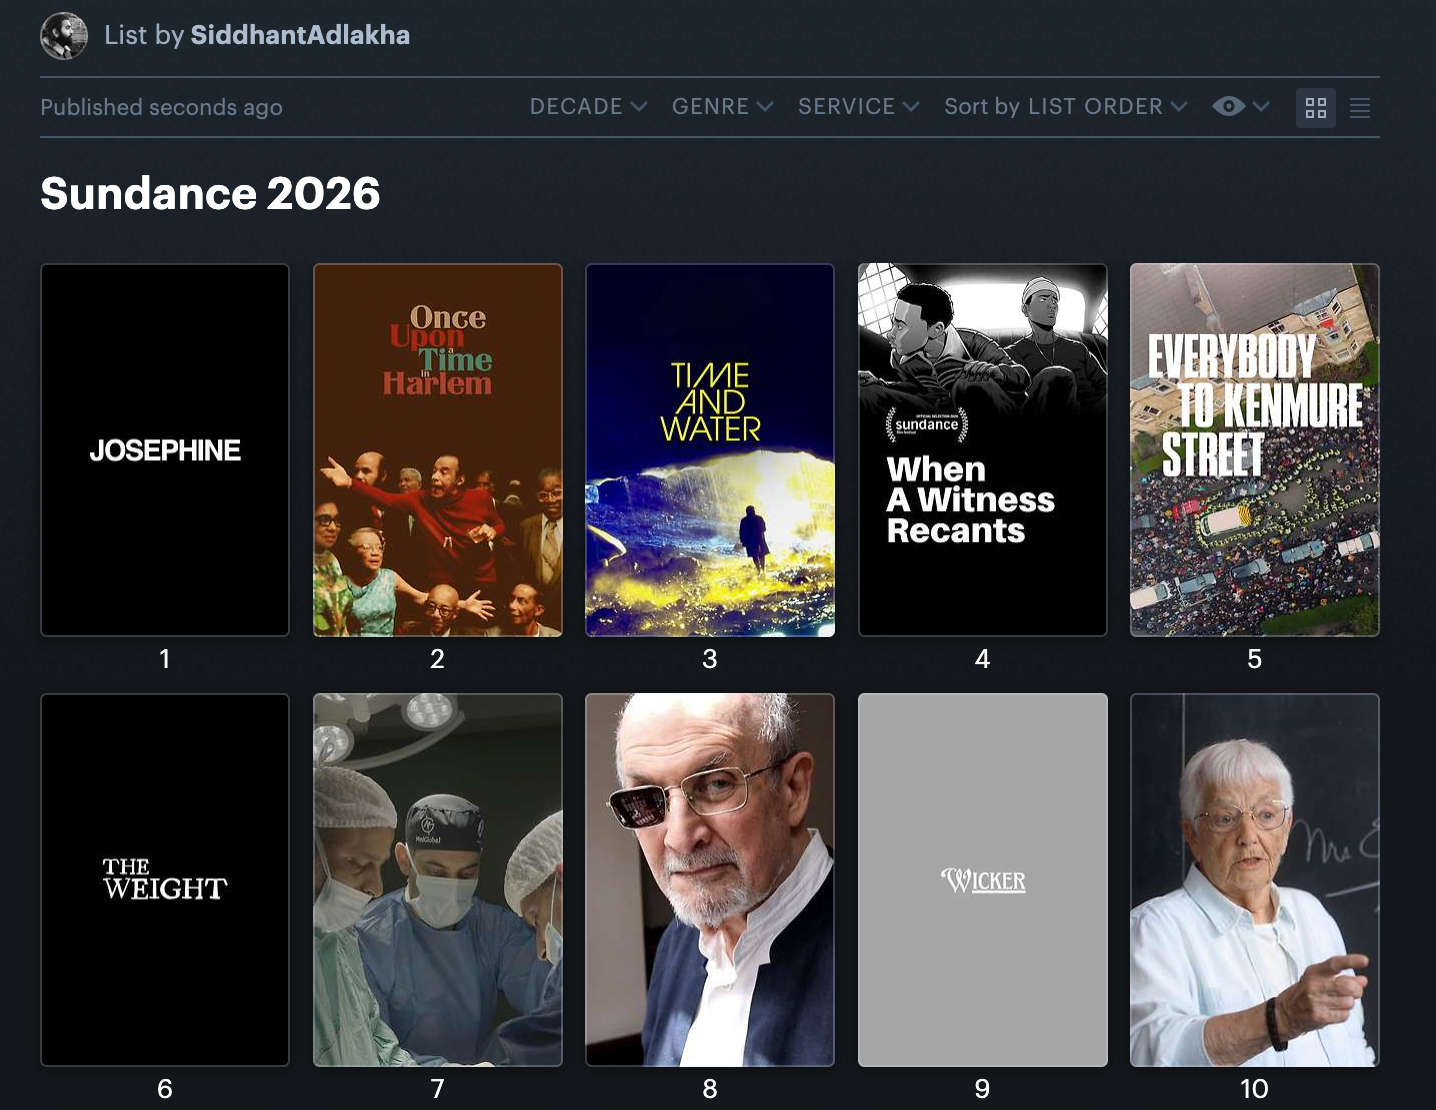
Task: Open the Time and Water poster
Action: pyautogui.click(x=710, y=450)
